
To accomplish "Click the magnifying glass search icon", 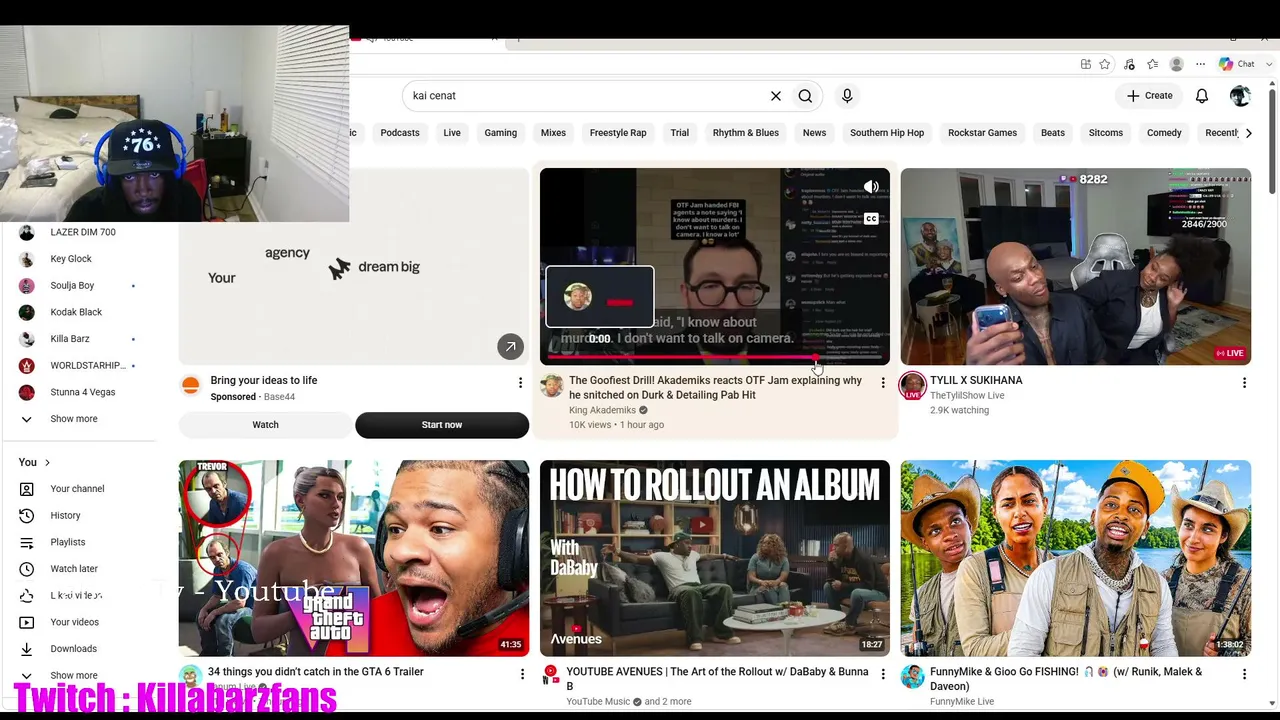I will [x=805, y=96].
